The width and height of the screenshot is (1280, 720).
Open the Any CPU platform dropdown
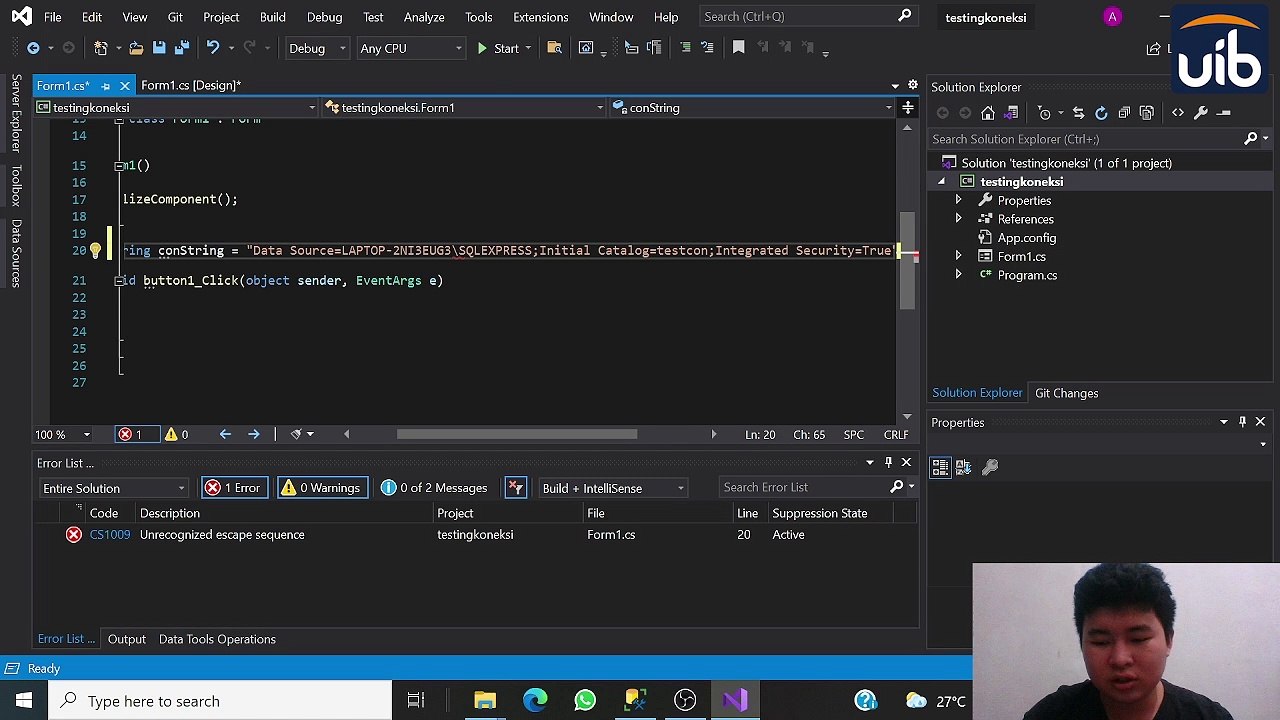tap(410, 48)
